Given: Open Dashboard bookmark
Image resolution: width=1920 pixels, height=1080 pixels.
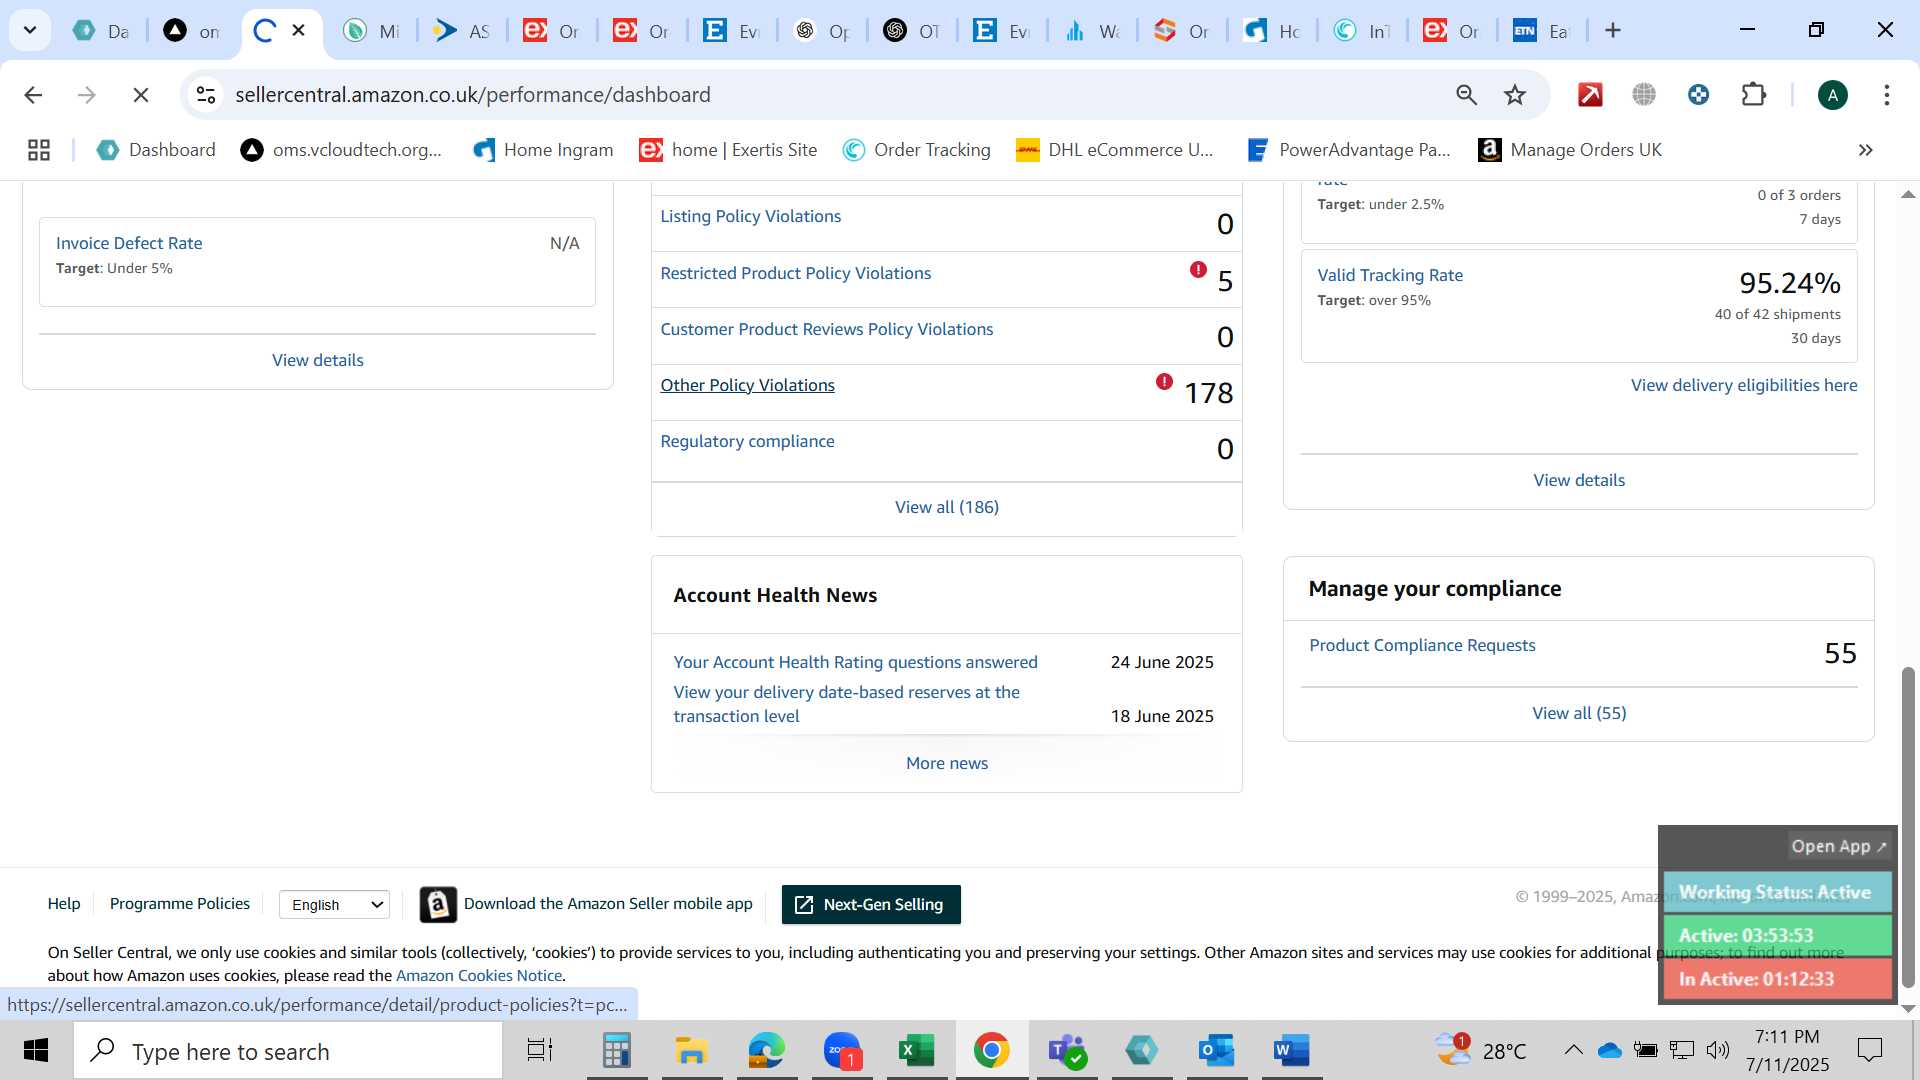Looking at the screenshot, I should 156,150.
